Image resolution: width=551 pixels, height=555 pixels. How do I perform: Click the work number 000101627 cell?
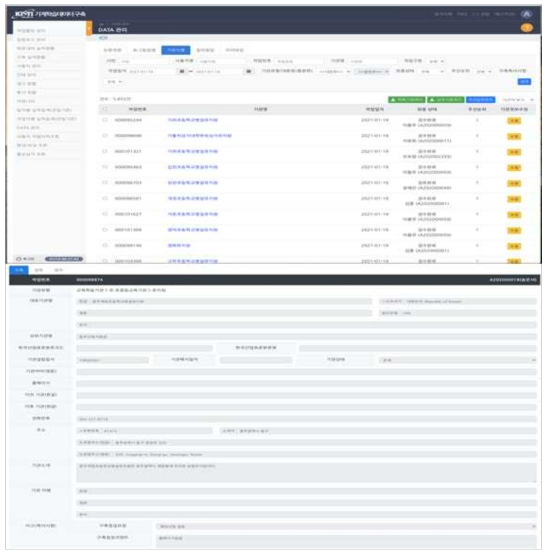(x=128, y=214)
